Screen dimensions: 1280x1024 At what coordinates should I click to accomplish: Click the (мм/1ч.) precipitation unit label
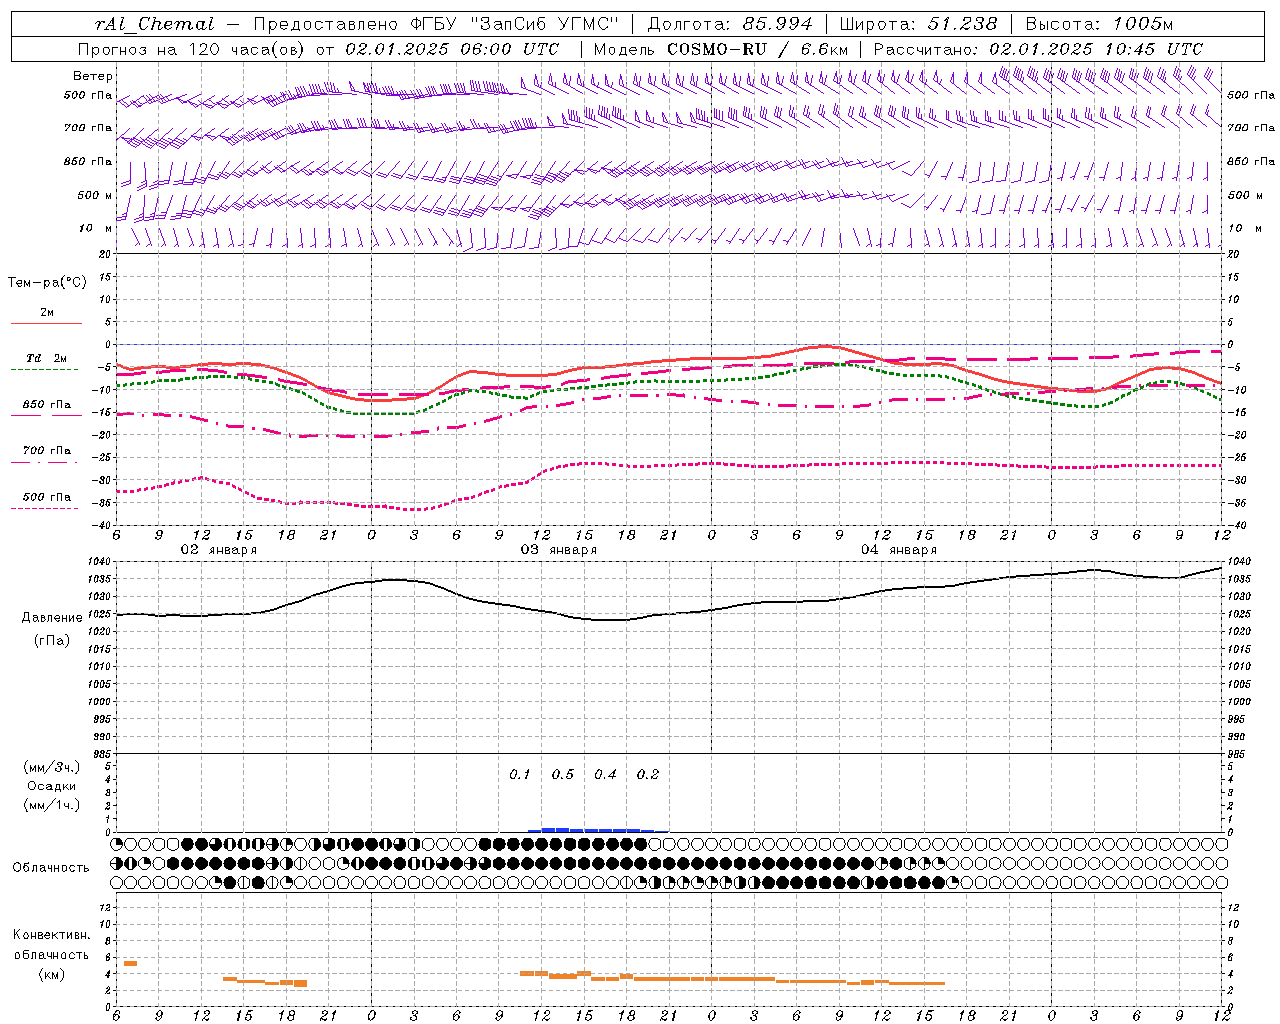click(52, 805)
